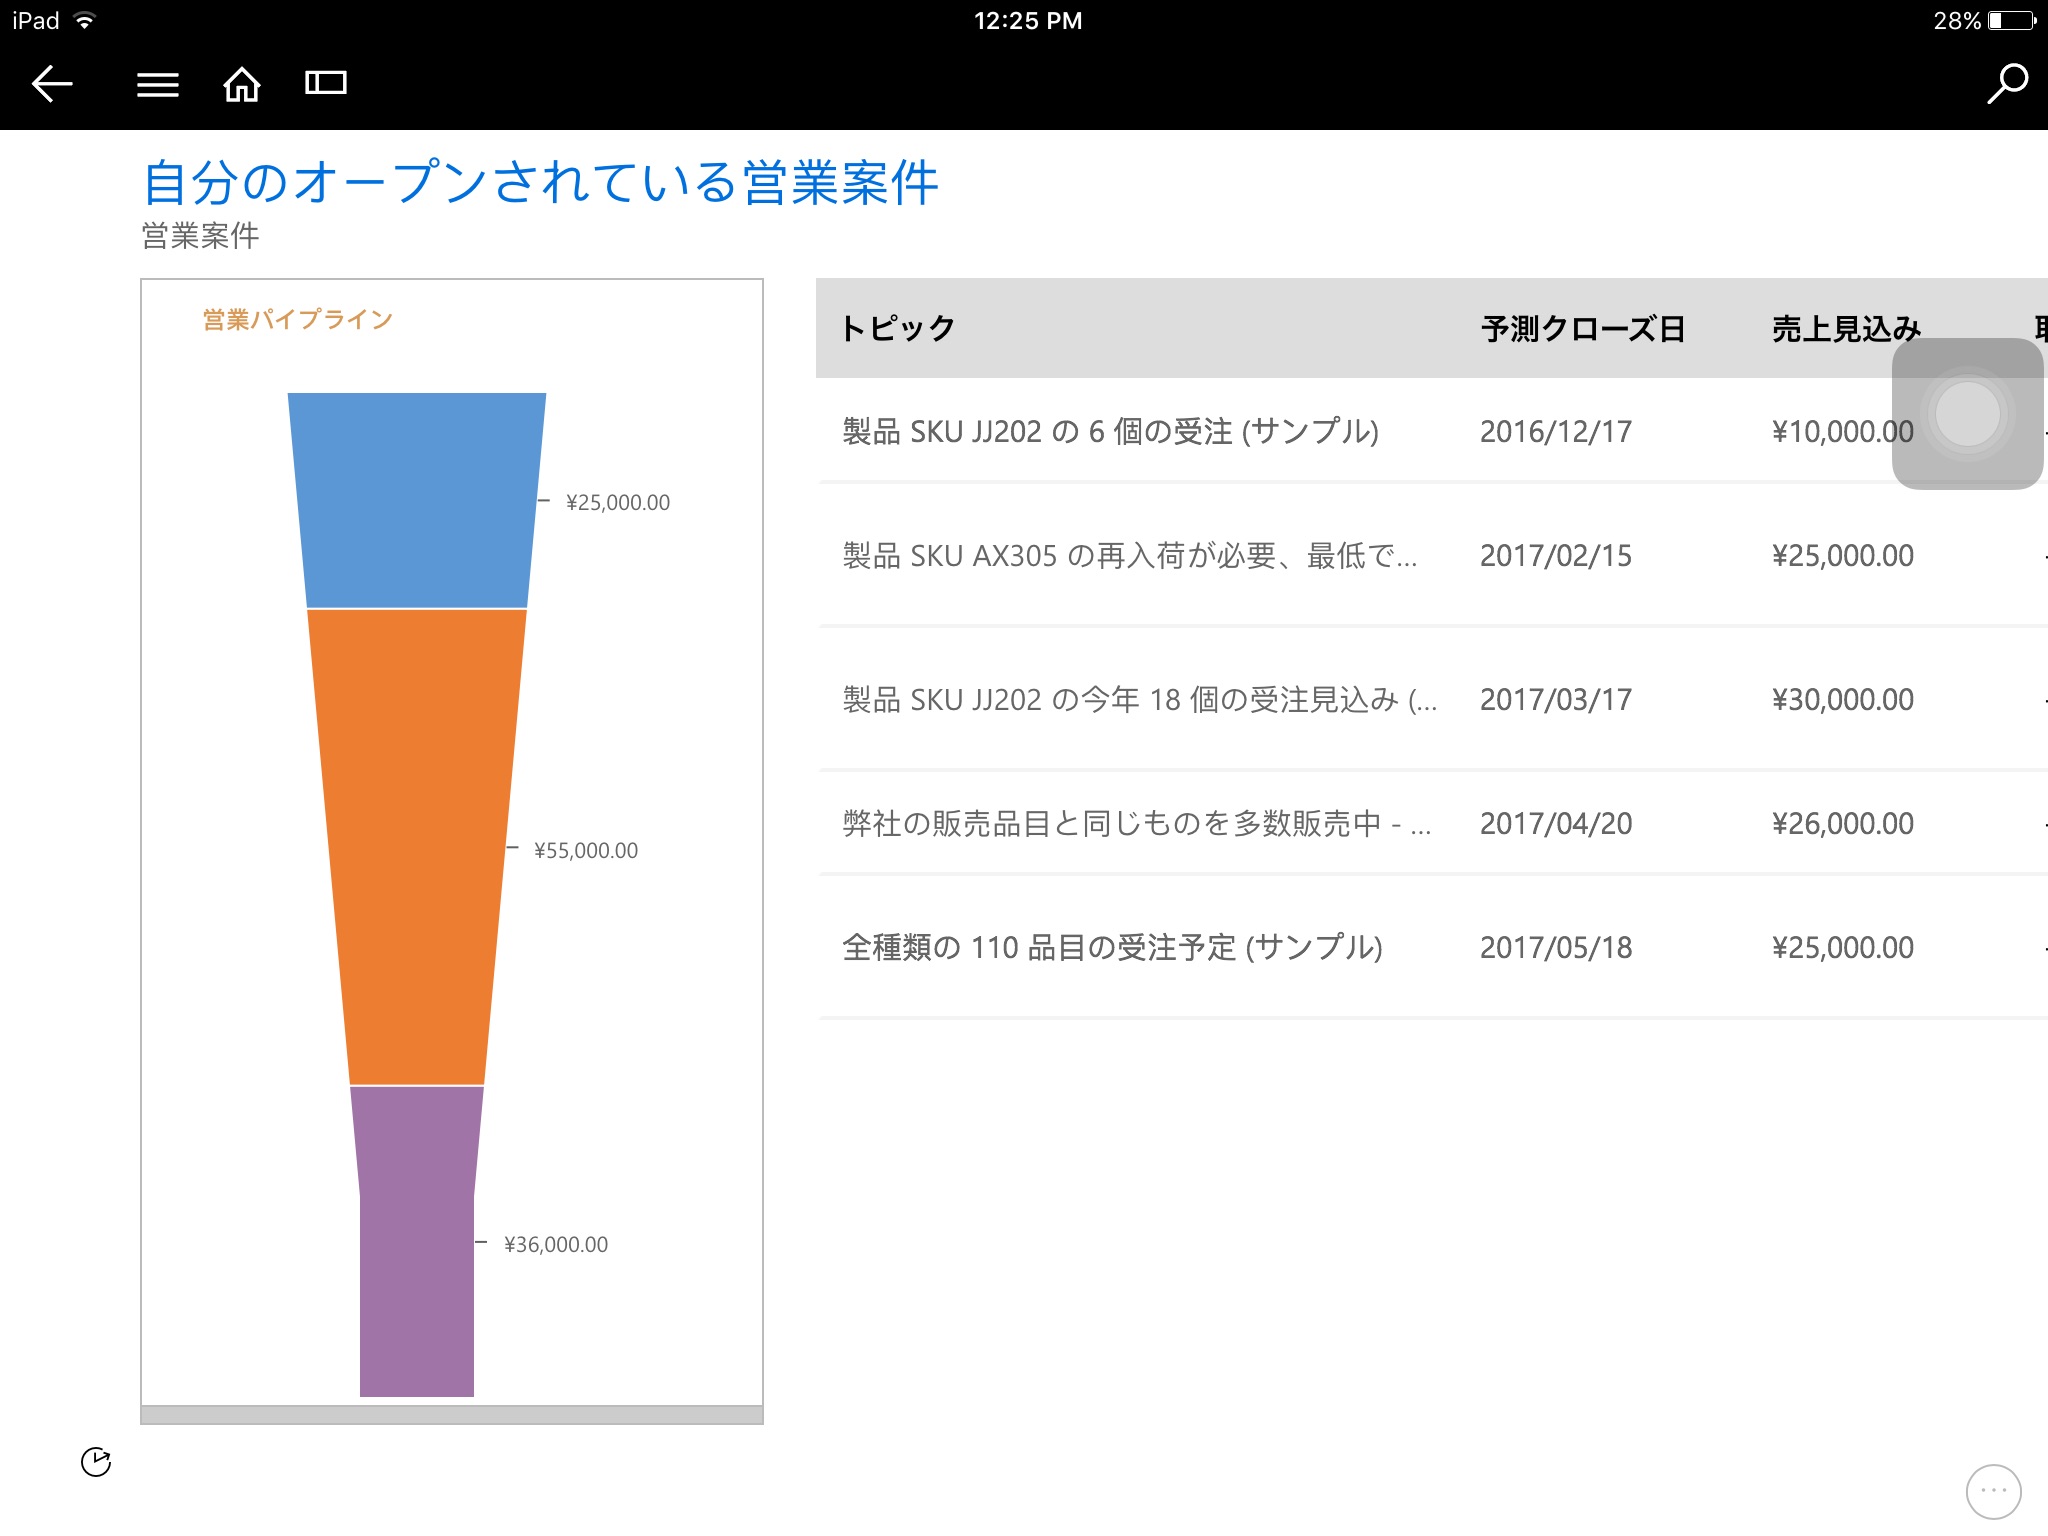The height and width of the screenshot is (1536, 2048).
Task: Tap the circular clock icon at bottom left
Action: pyautogui.click(x=96, y=1462)
